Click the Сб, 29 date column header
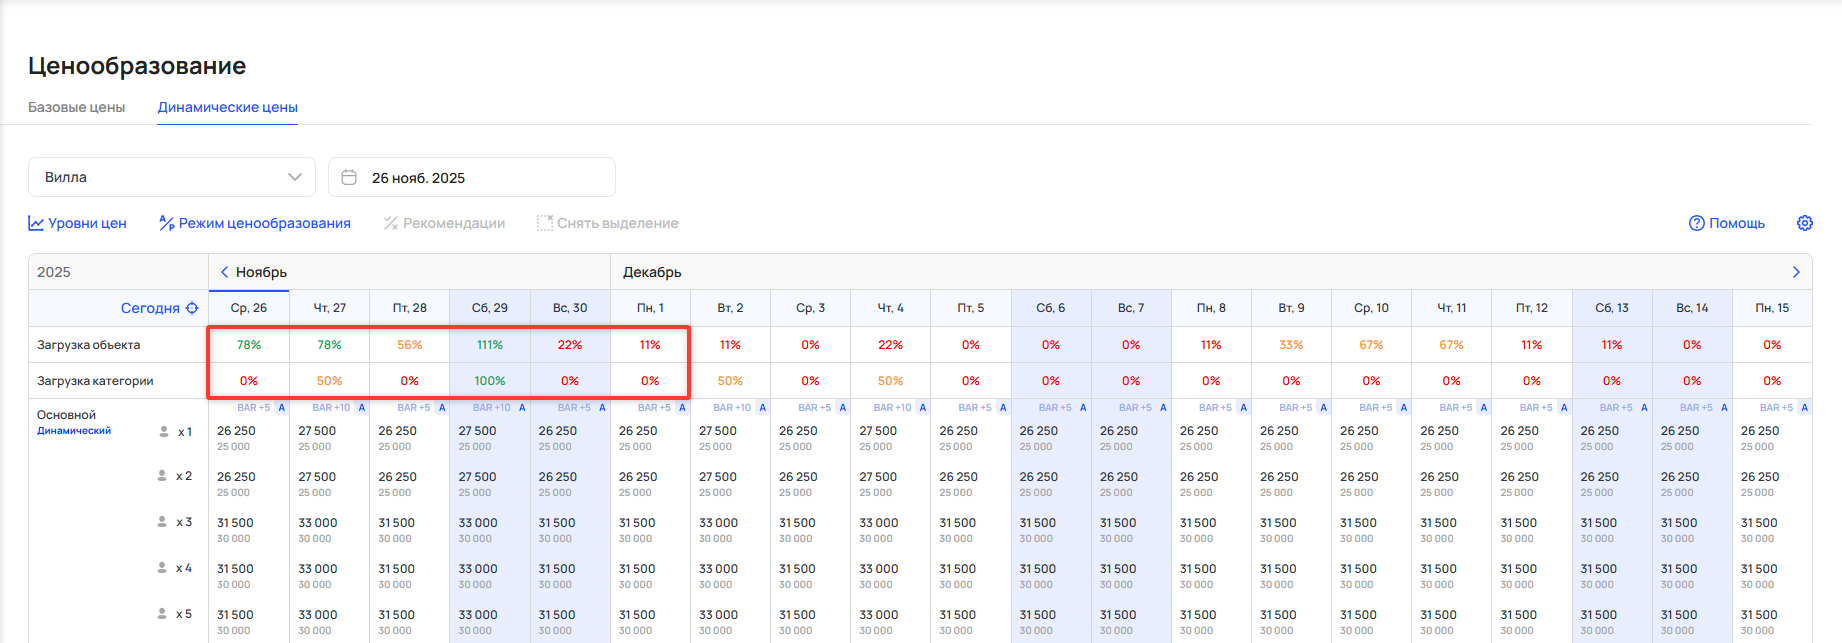 (489, 308)
